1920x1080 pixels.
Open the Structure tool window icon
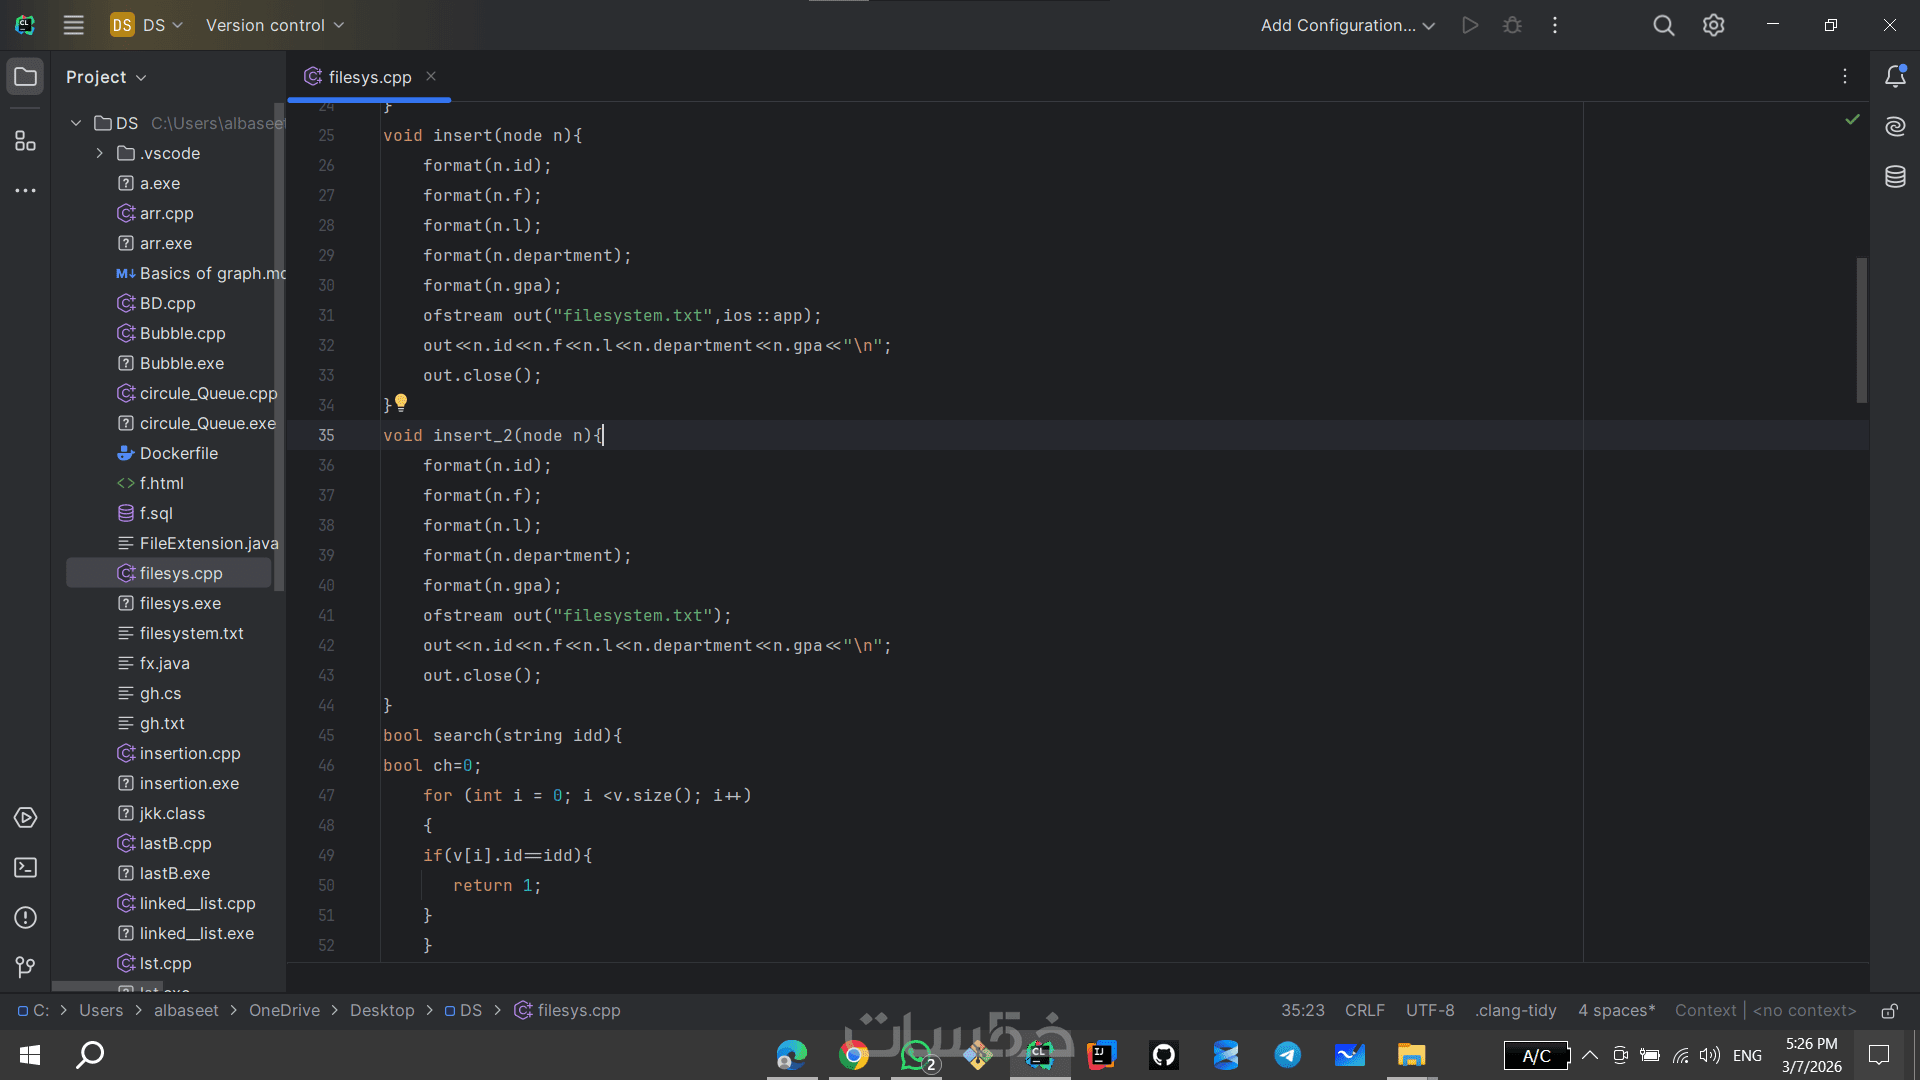(x=25, y=141)
